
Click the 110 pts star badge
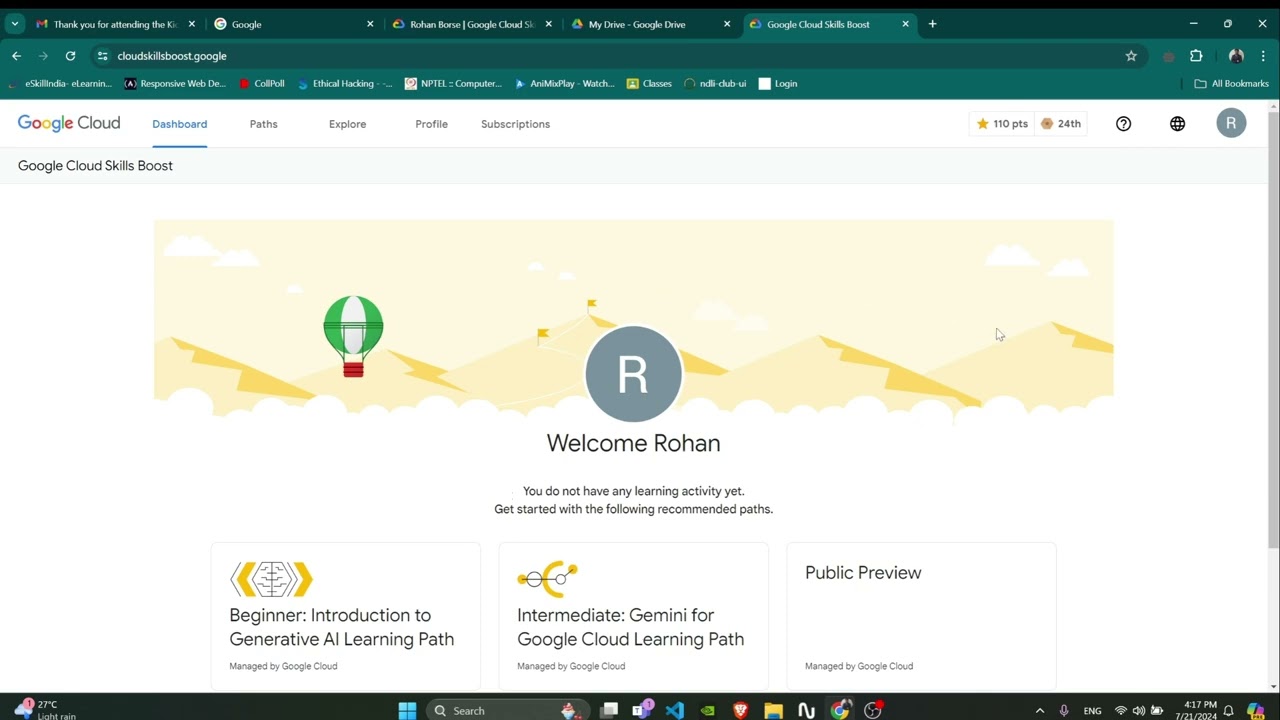coord(1002,124)
